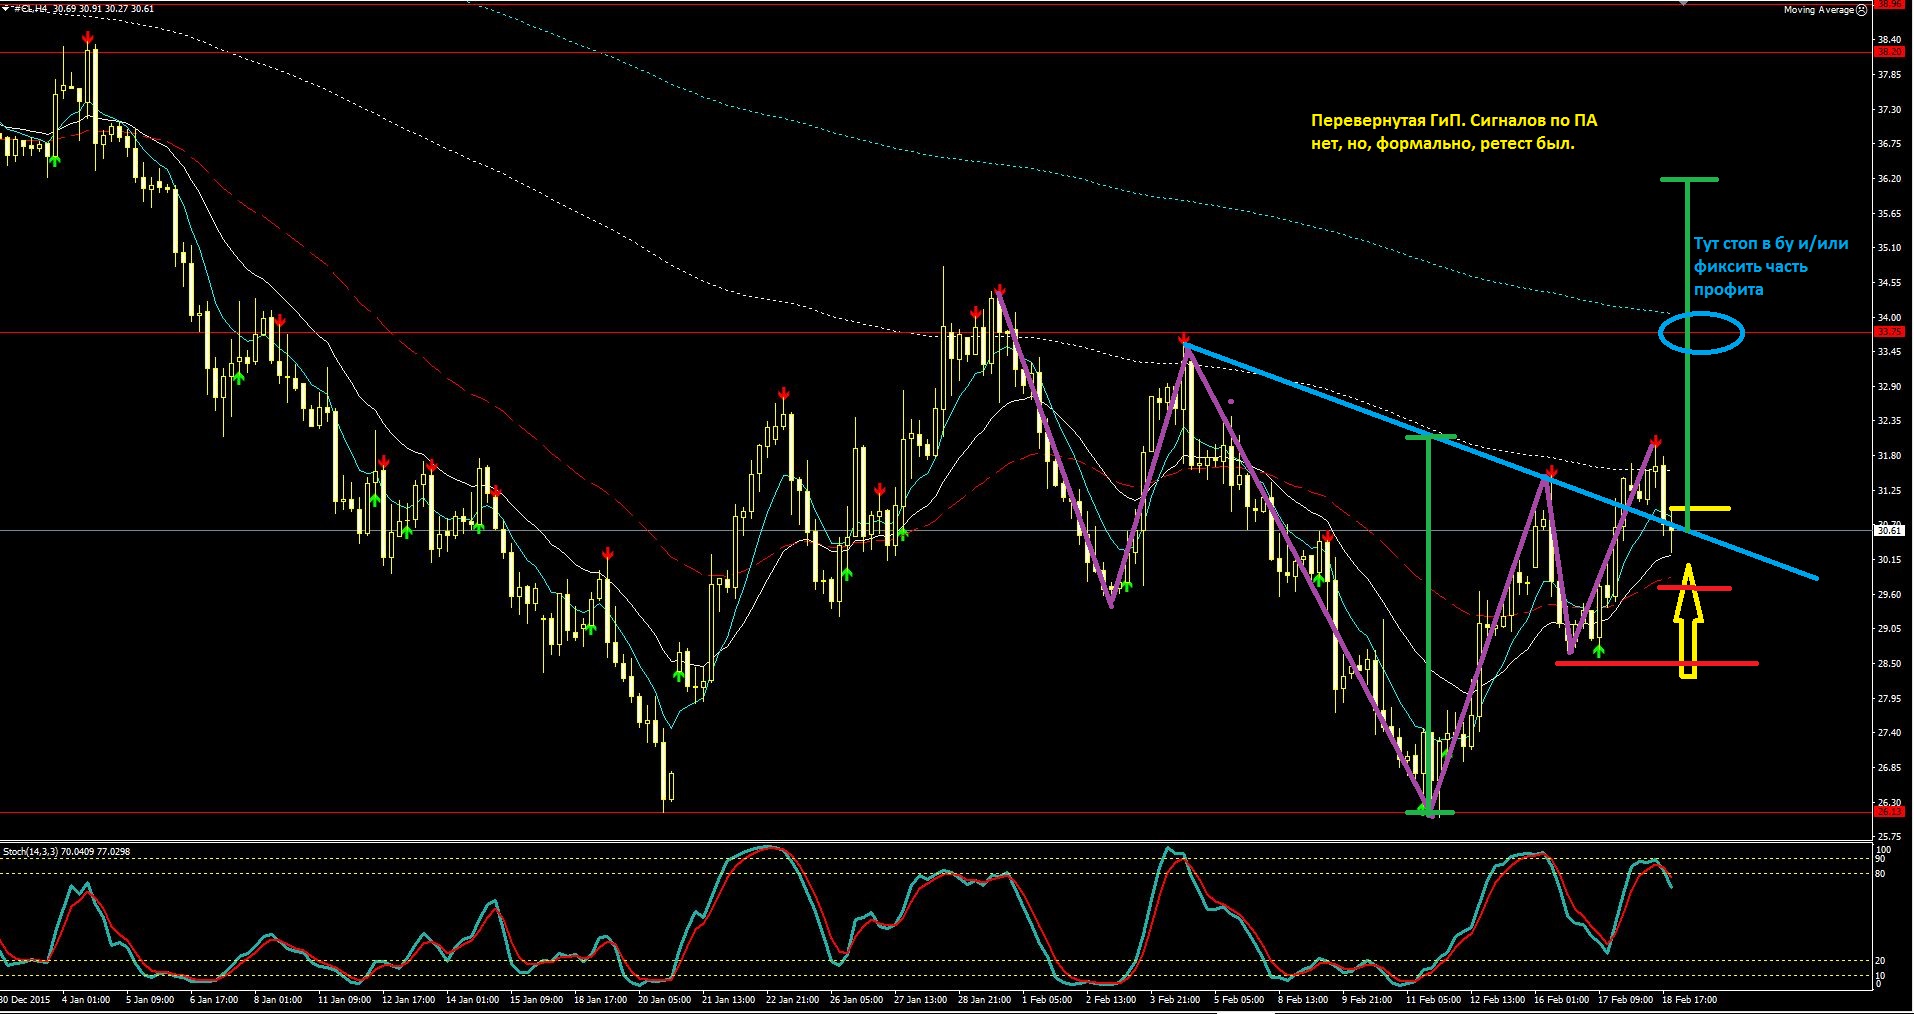Image resolution: width=1914 pixels, height=1014 pixels.
Task: Click the current price 30.61 tag
Action: tap(1889, 531)
